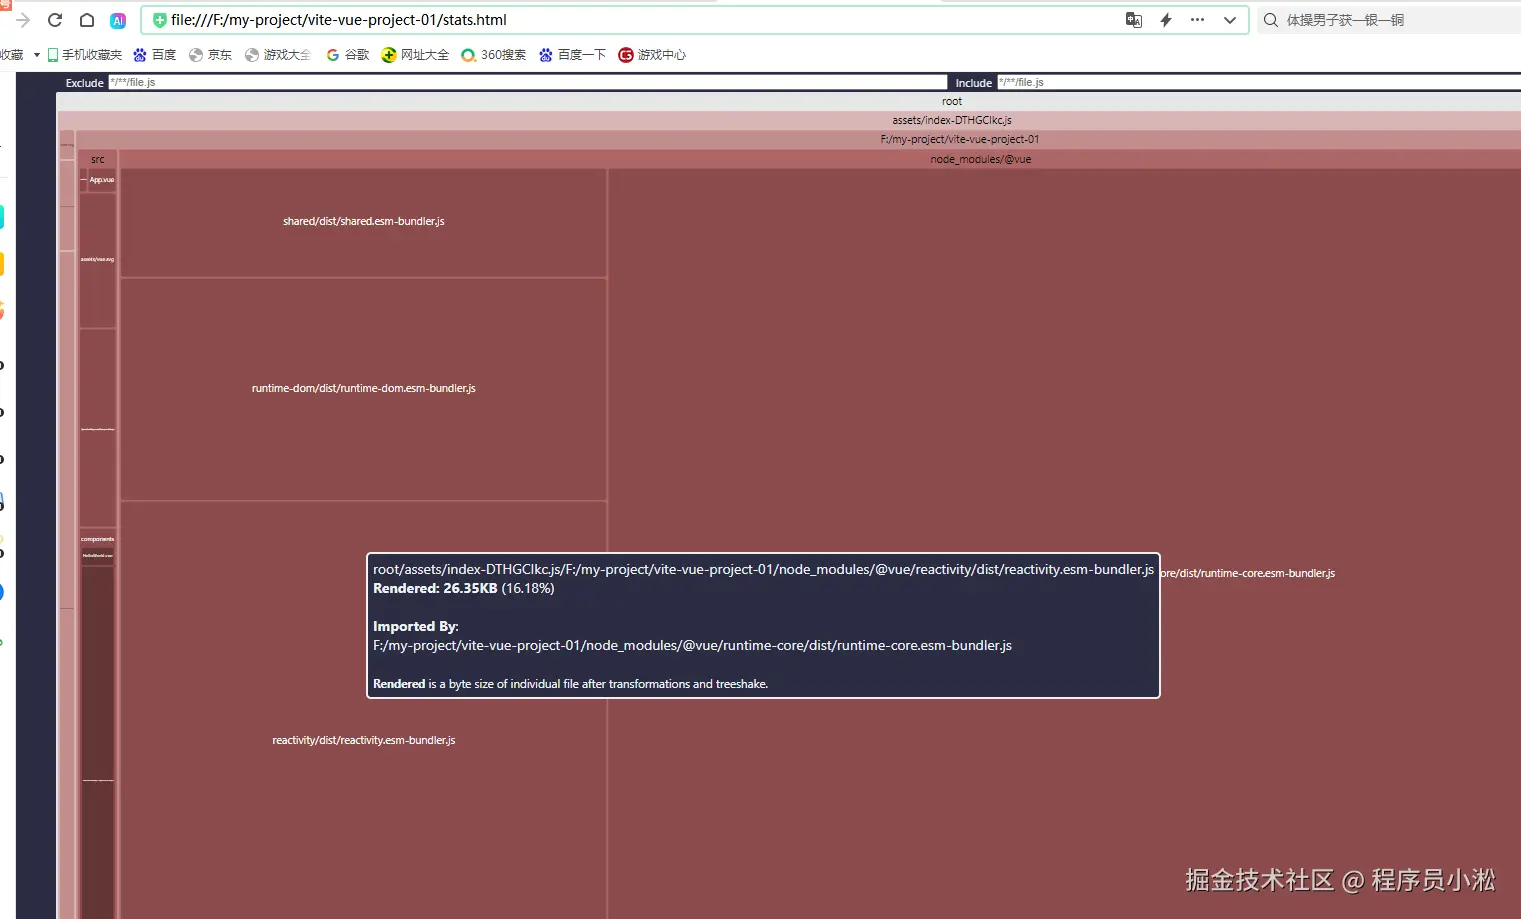Screen dimensions: 1521x919
Task: Click the Exclude filter input field
Action: [527, 82]
